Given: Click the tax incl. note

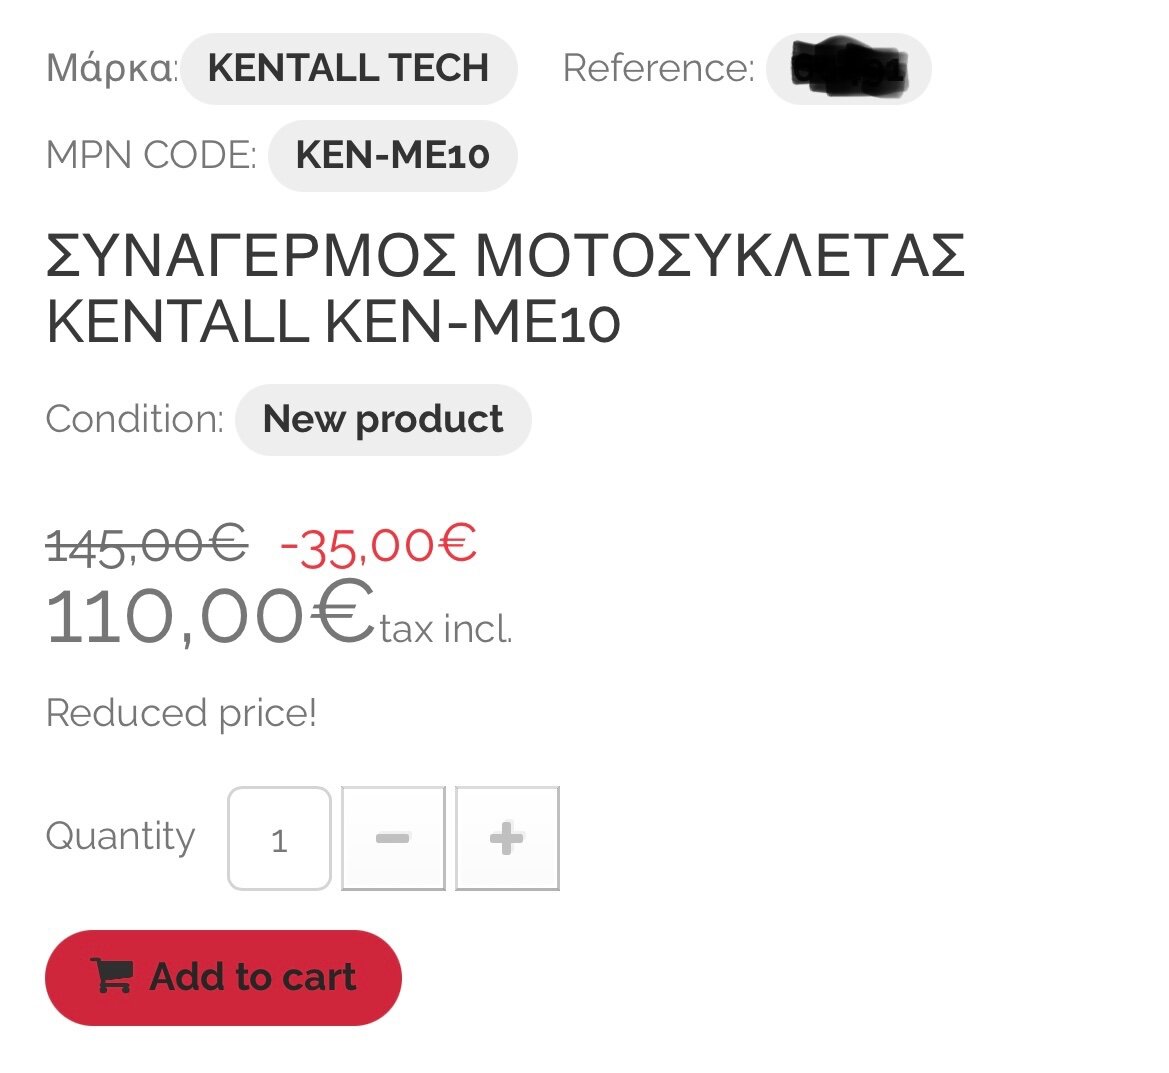Looking at the screenshot, I should coord(446,629).
